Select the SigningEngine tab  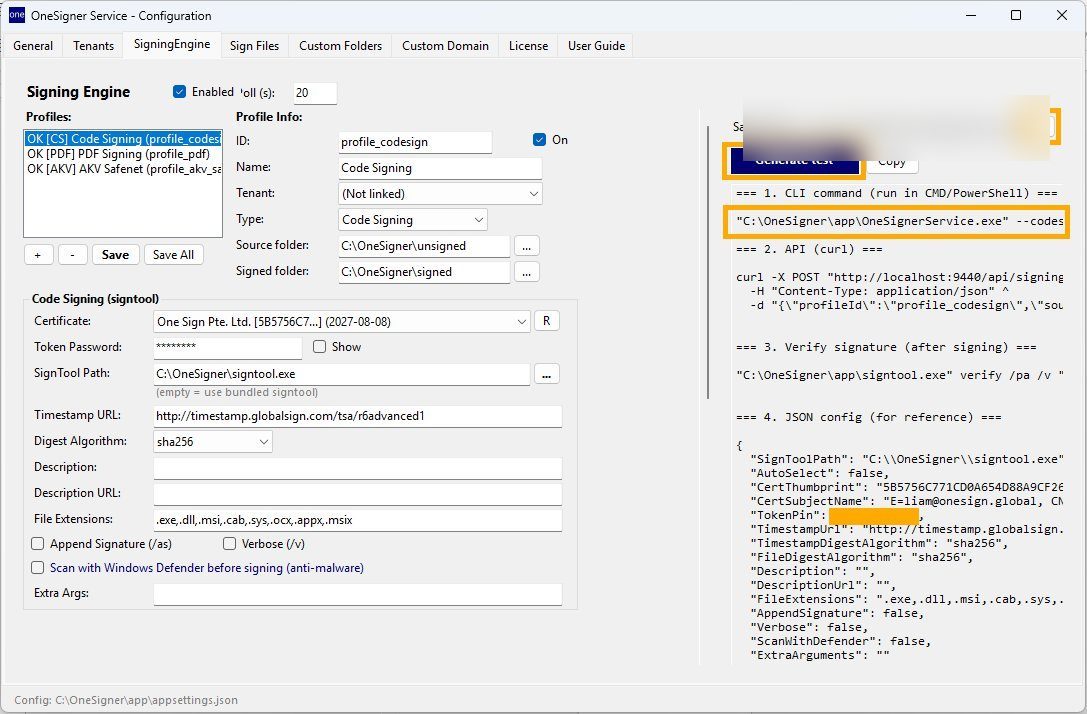pyautogui.click(x=172, y=44)
